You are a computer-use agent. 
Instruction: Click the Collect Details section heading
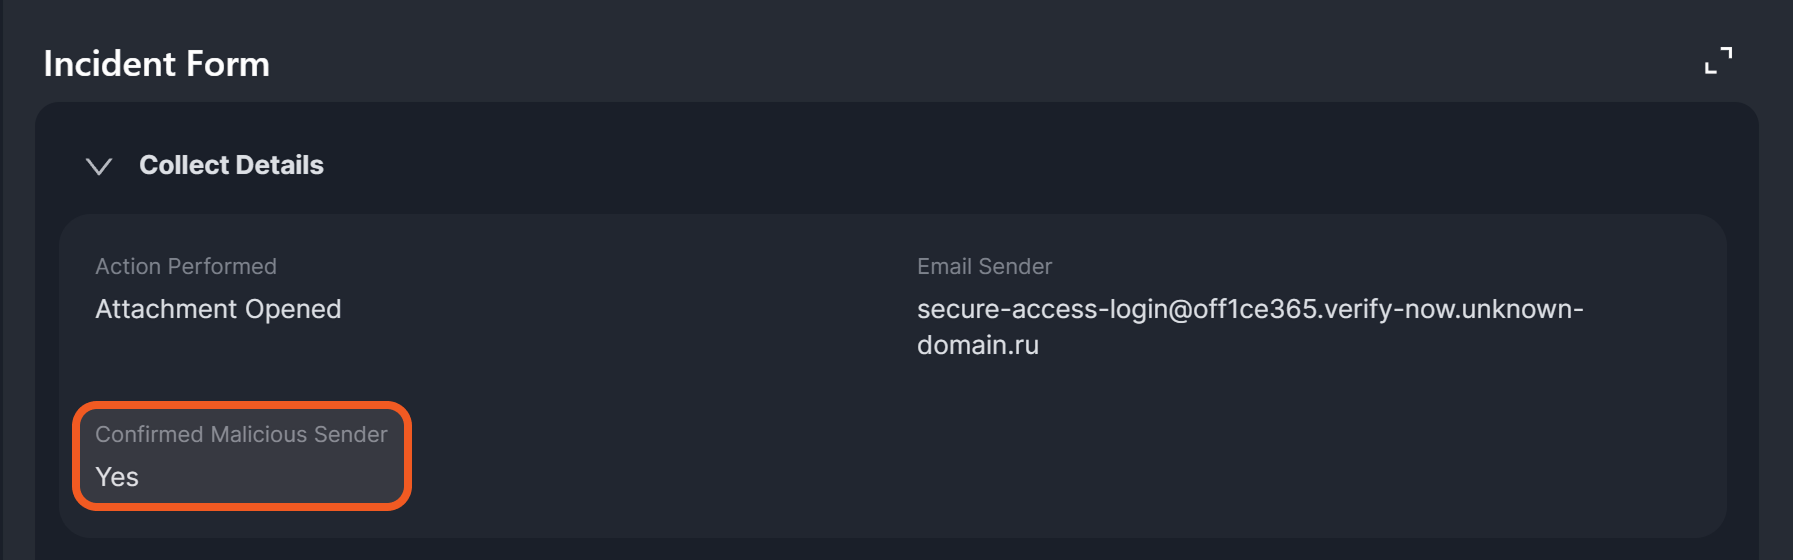pos(231,165)
